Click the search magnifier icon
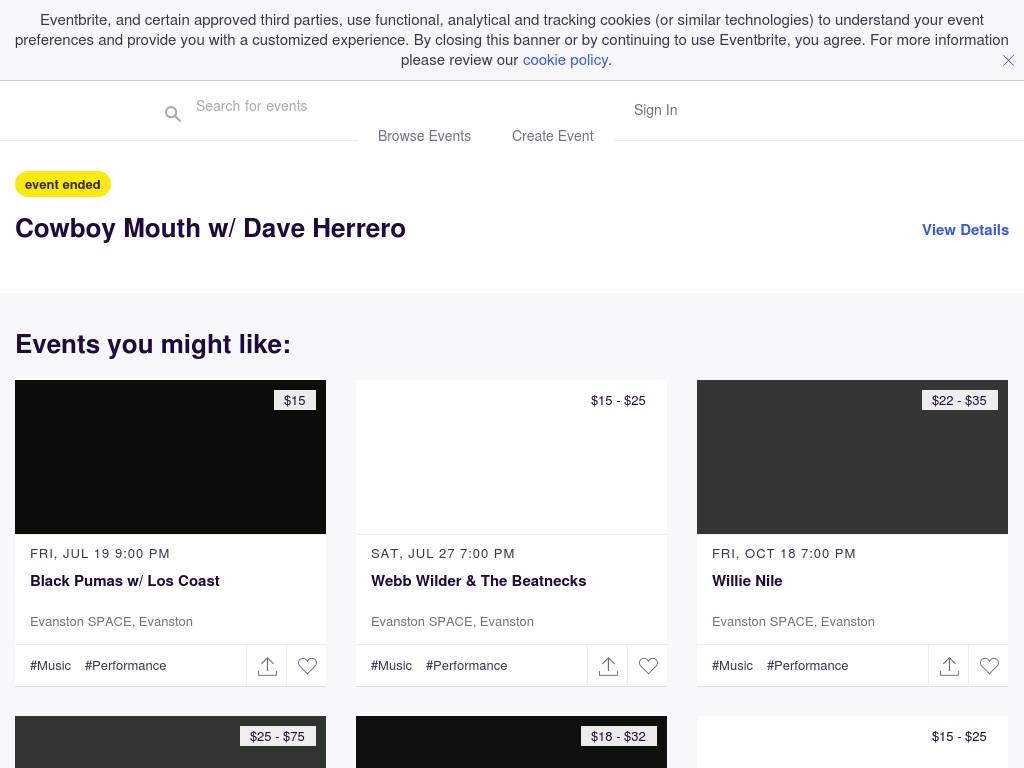Viewport: 1024px width, 768px height. click(x=173, y=114)
